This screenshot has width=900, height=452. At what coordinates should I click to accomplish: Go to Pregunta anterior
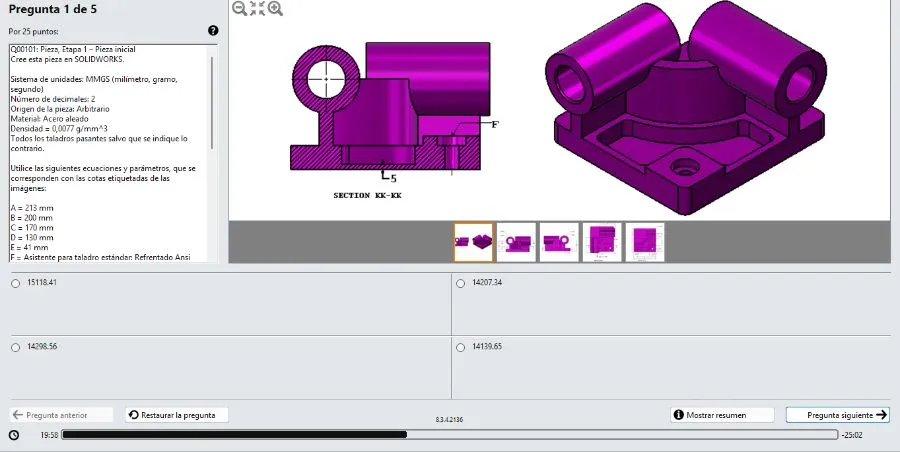click(61, 415)
